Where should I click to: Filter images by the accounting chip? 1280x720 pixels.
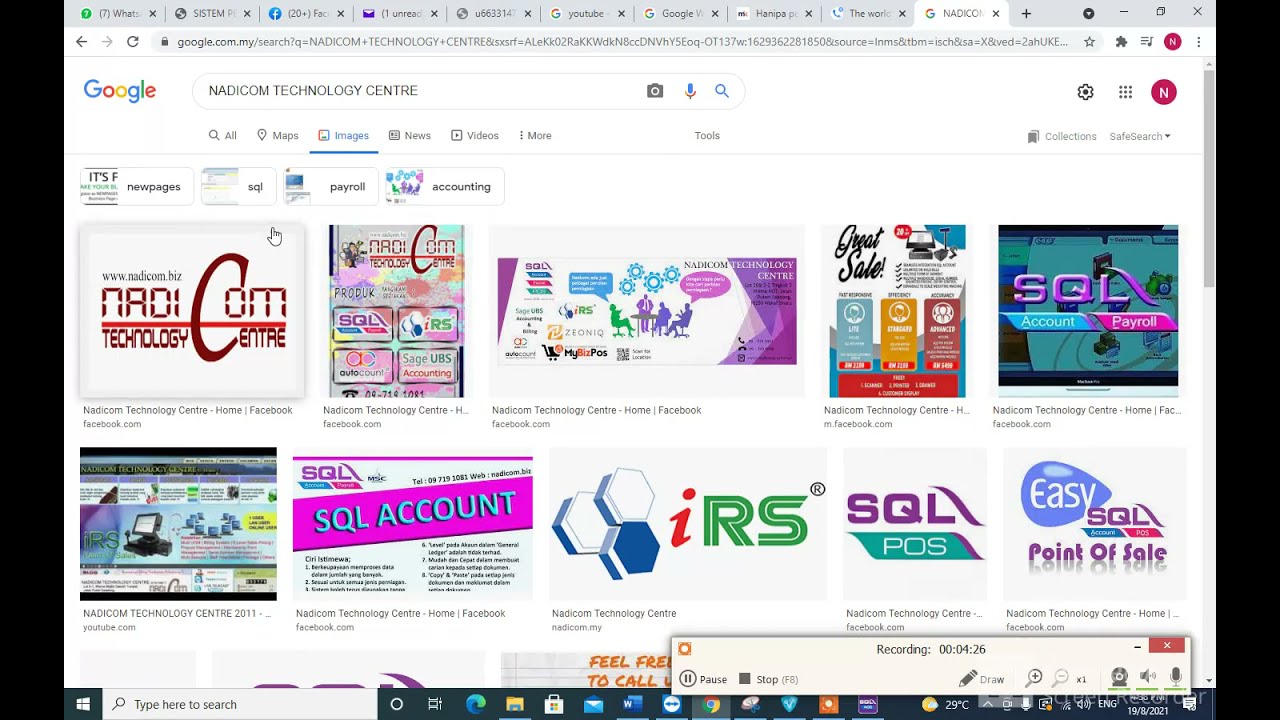pos(445,187)
